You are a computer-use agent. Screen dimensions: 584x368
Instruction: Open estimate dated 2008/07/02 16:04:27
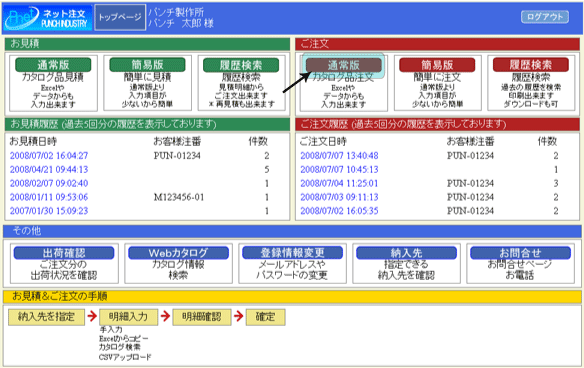[x=49, y=156]
